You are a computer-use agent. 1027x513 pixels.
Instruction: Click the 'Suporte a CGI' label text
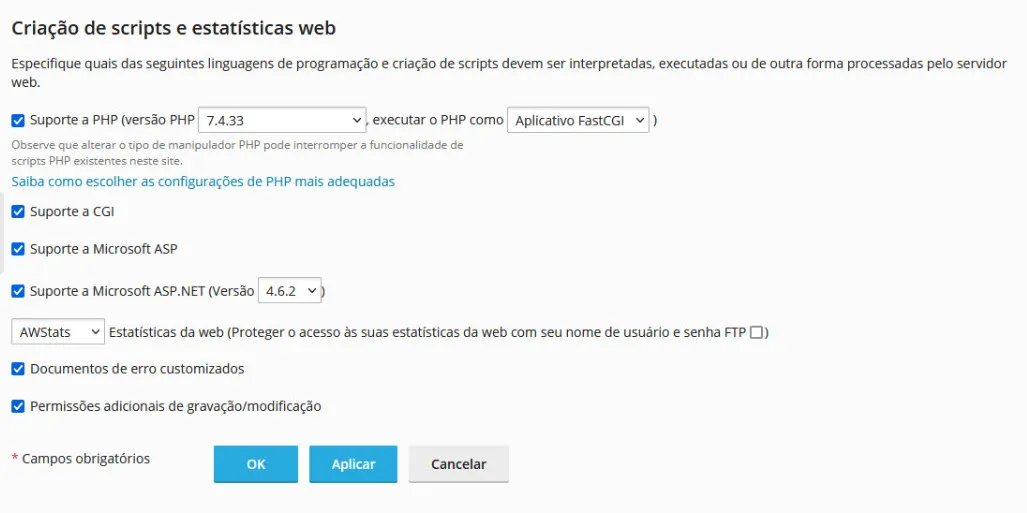72,212
